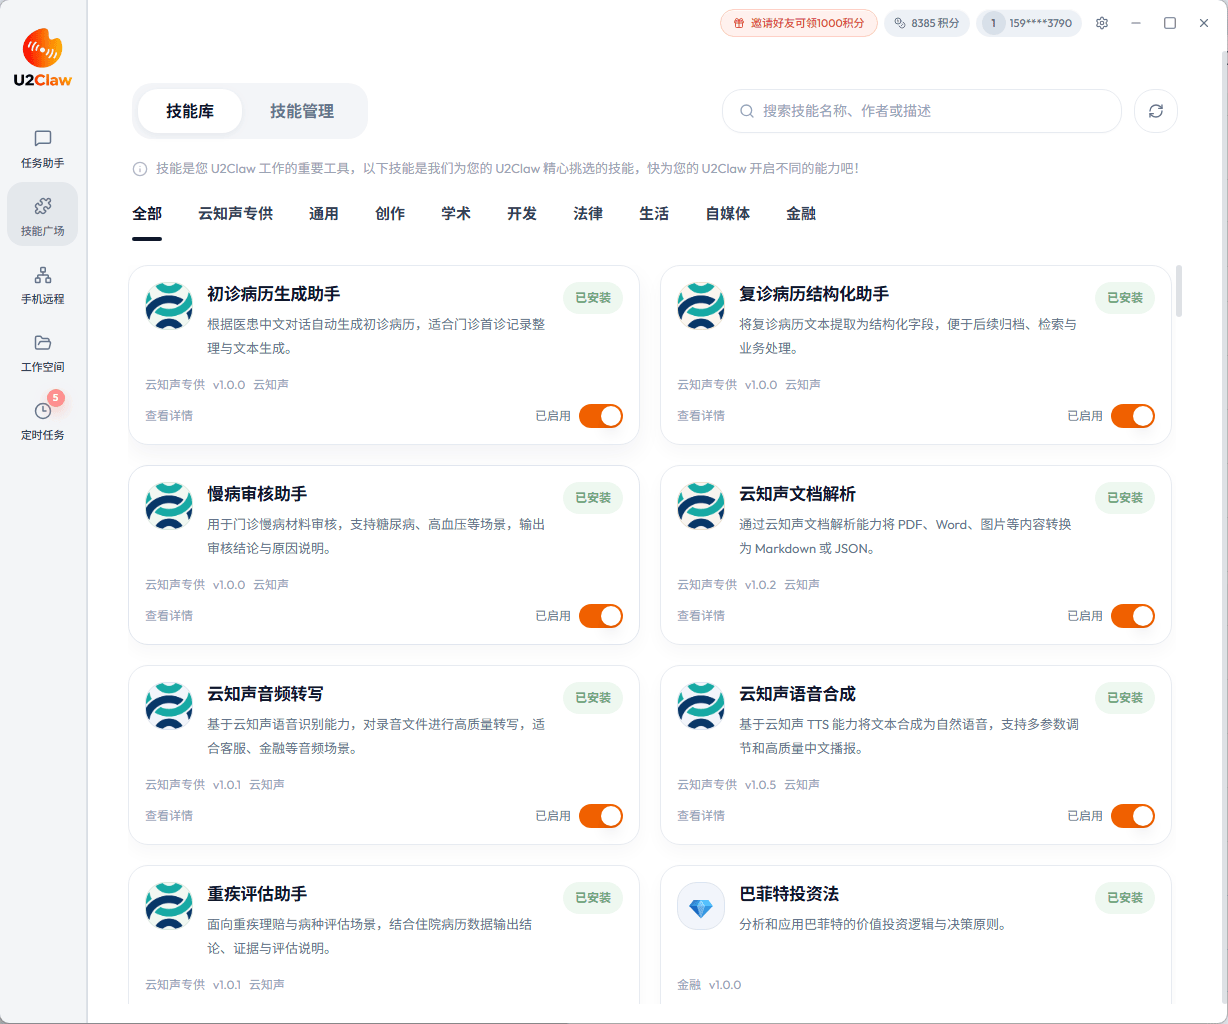Open the settings gear icon
1228x1024 pixels.
click(1101, 23)
